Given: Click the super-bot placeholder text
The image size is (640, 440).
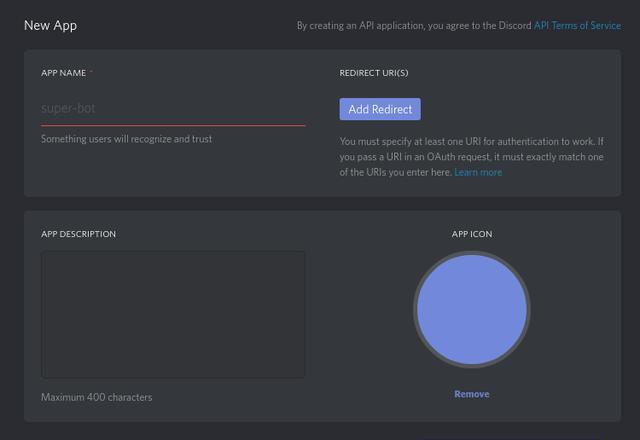Looking at the screenshot, I should click(x=68, y=109).
